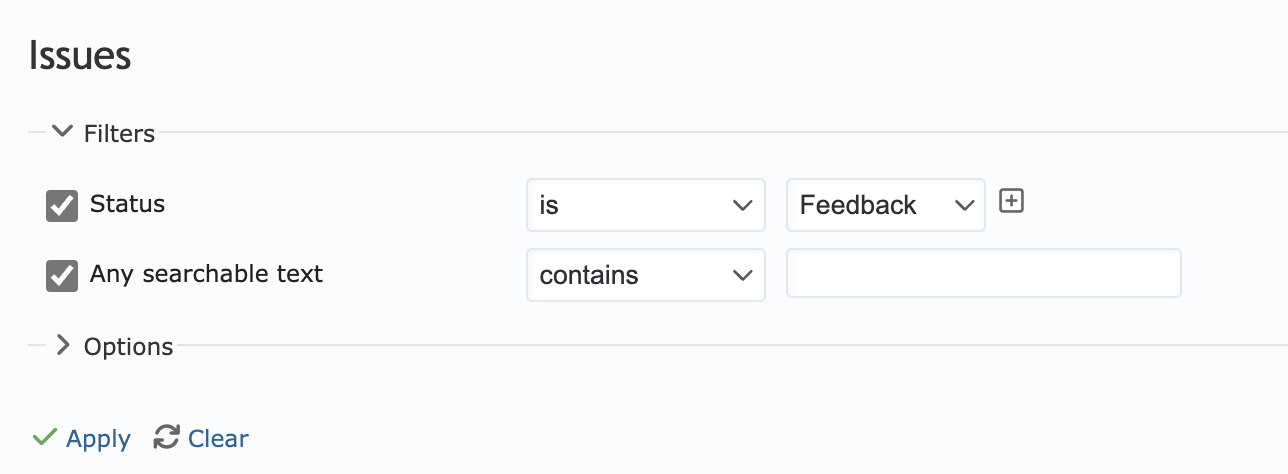Expand the Options section chevron

[62, 345]
